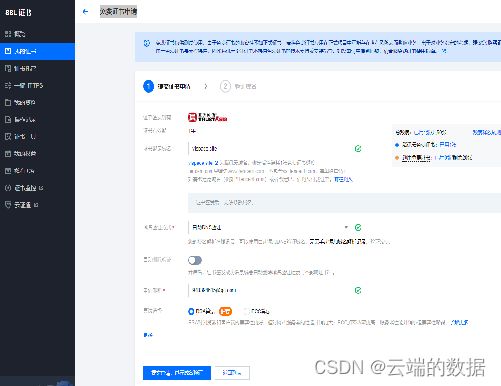Click green check icon beside email field
Image resolution: width=501 pixels, height=386 pixels.
click(x=358, y=290)
